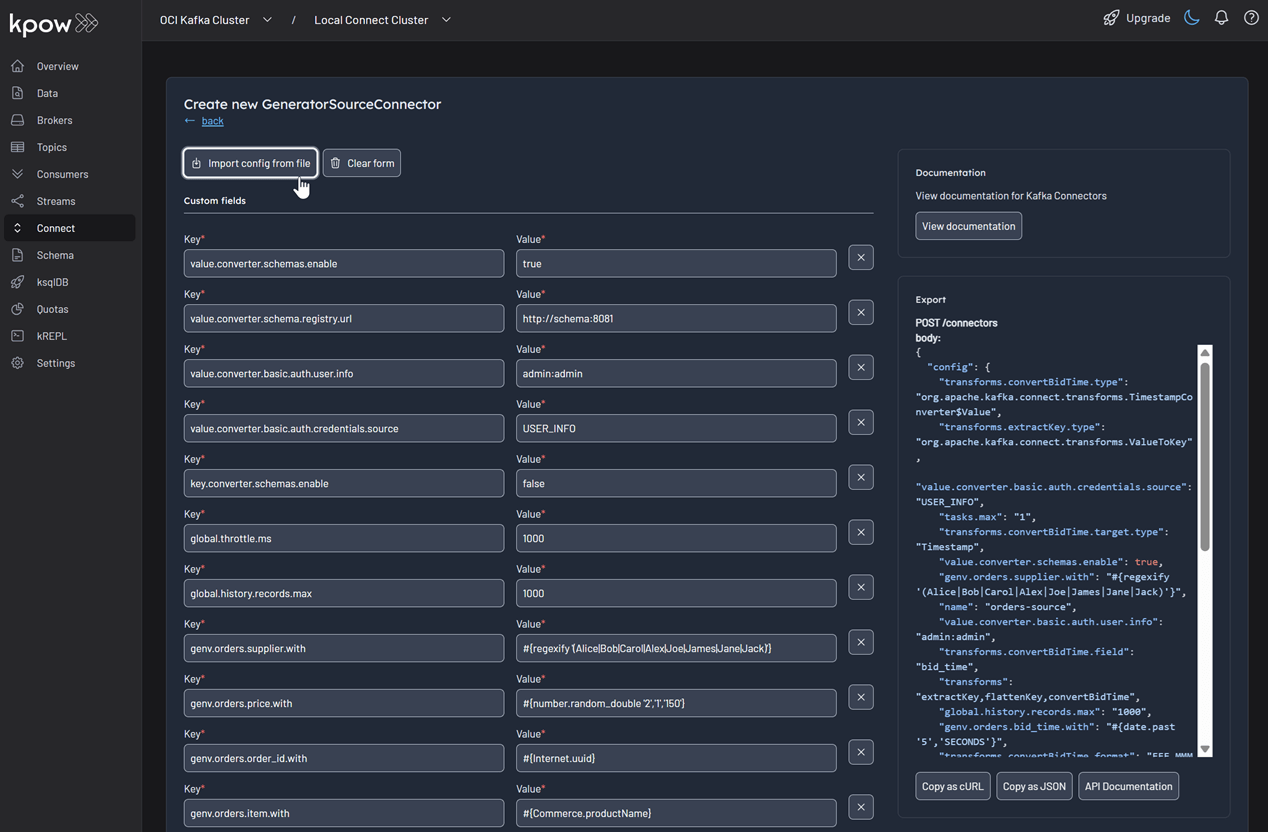Click Export panel scroll down arrow
The height and width of the screenshot is (832, 1268).
pos(1205,749)
